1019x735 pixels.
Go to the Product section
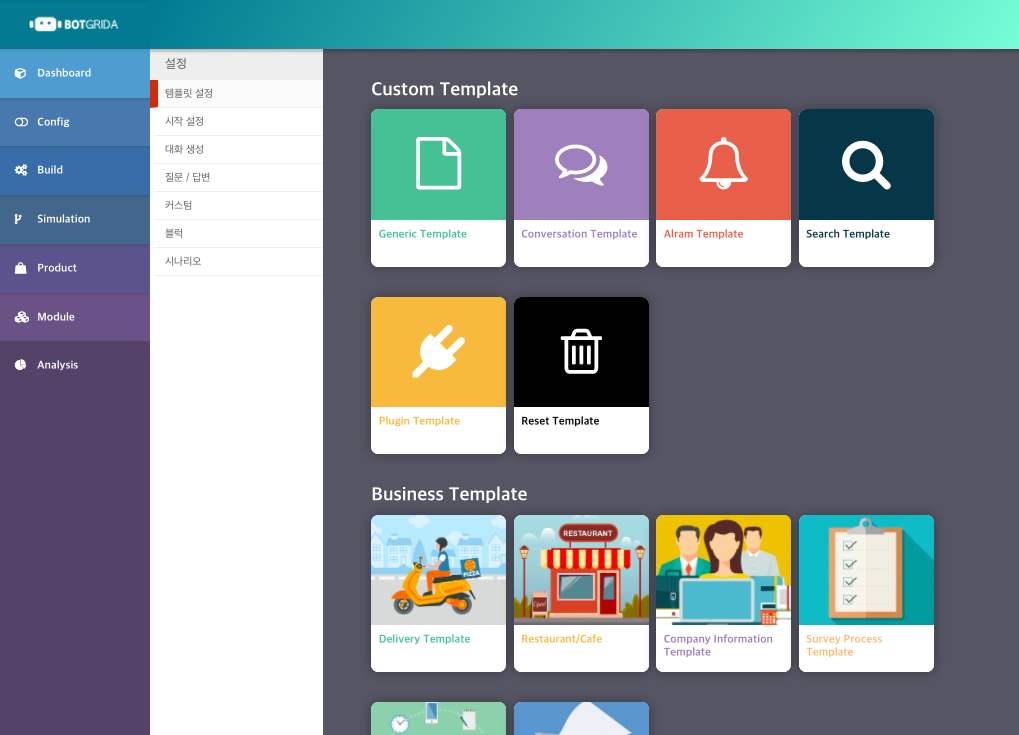tap(75, 268)
